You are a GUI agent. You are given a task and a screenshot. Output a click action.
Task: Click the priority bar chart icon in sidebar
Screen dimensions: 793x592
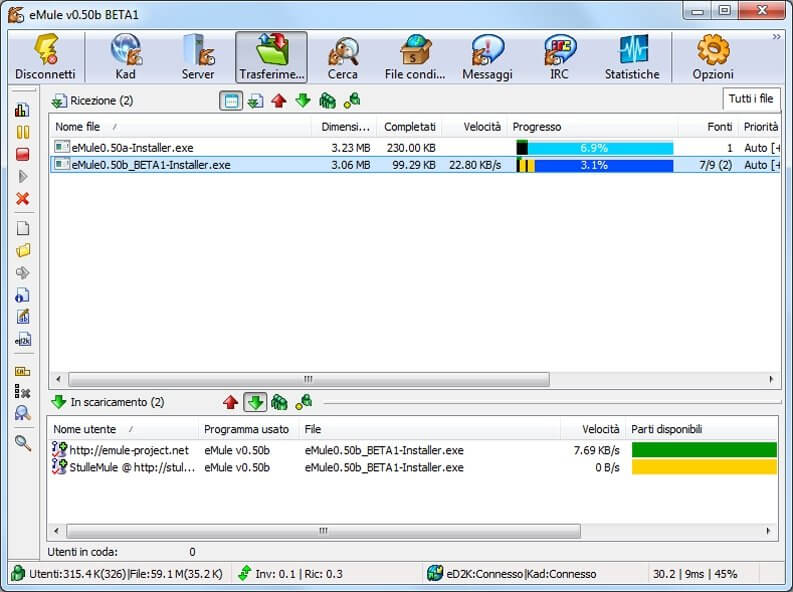(22, 110)
